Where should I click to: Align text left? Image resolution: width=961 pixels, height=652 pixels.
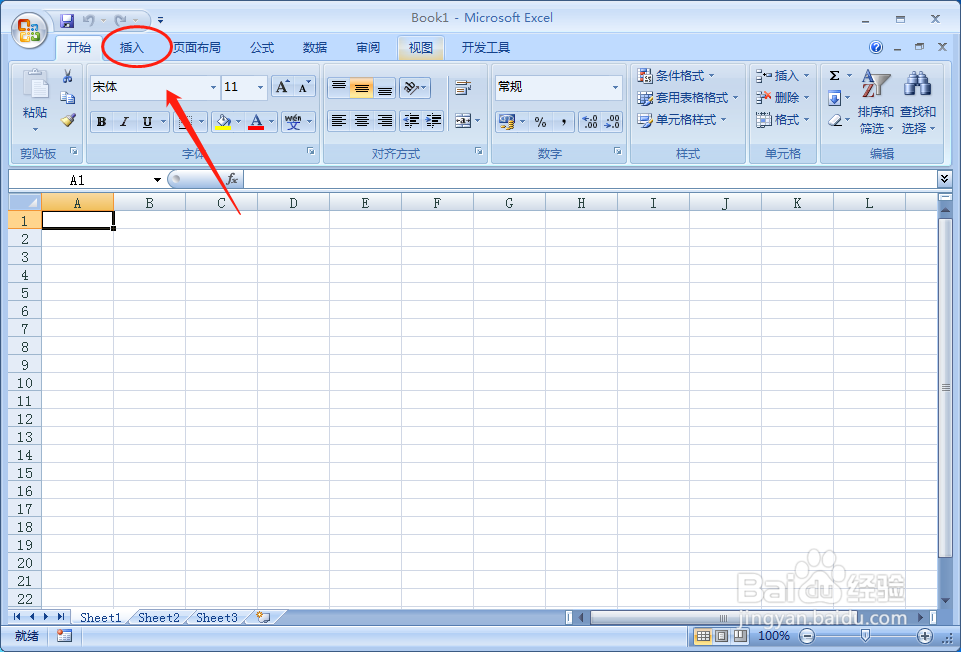[338, 121]
